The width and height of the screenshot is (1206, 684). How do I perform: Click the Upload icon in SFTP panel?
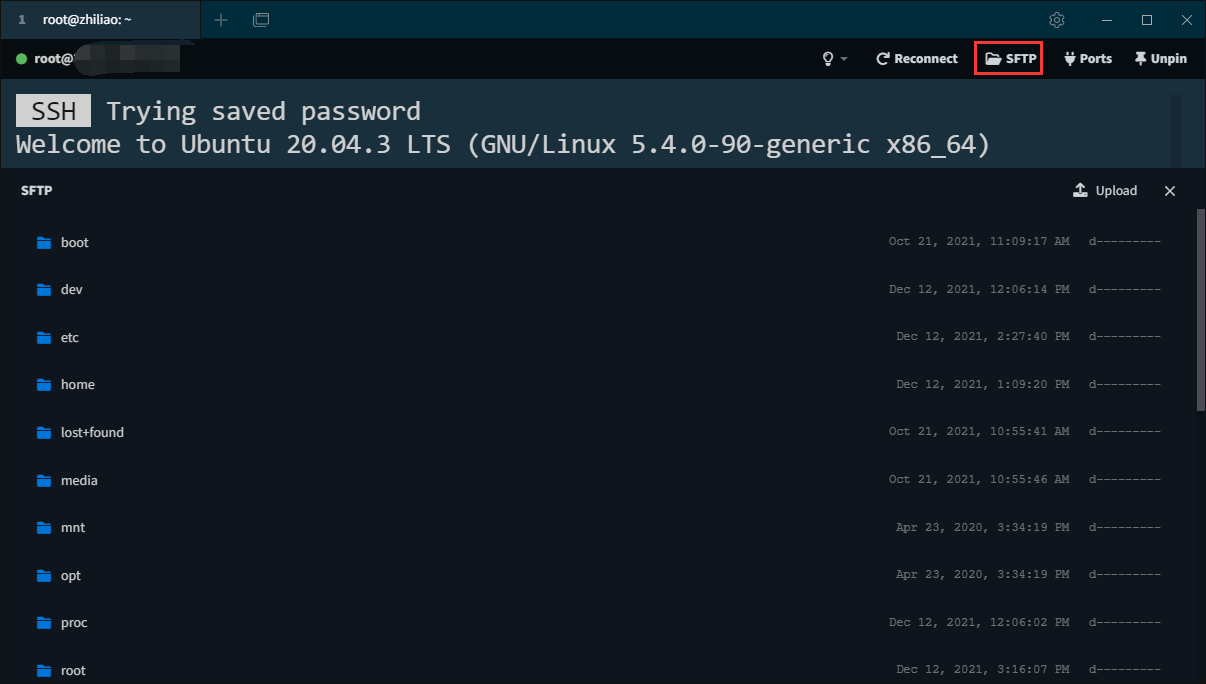tap(1080, 190)
